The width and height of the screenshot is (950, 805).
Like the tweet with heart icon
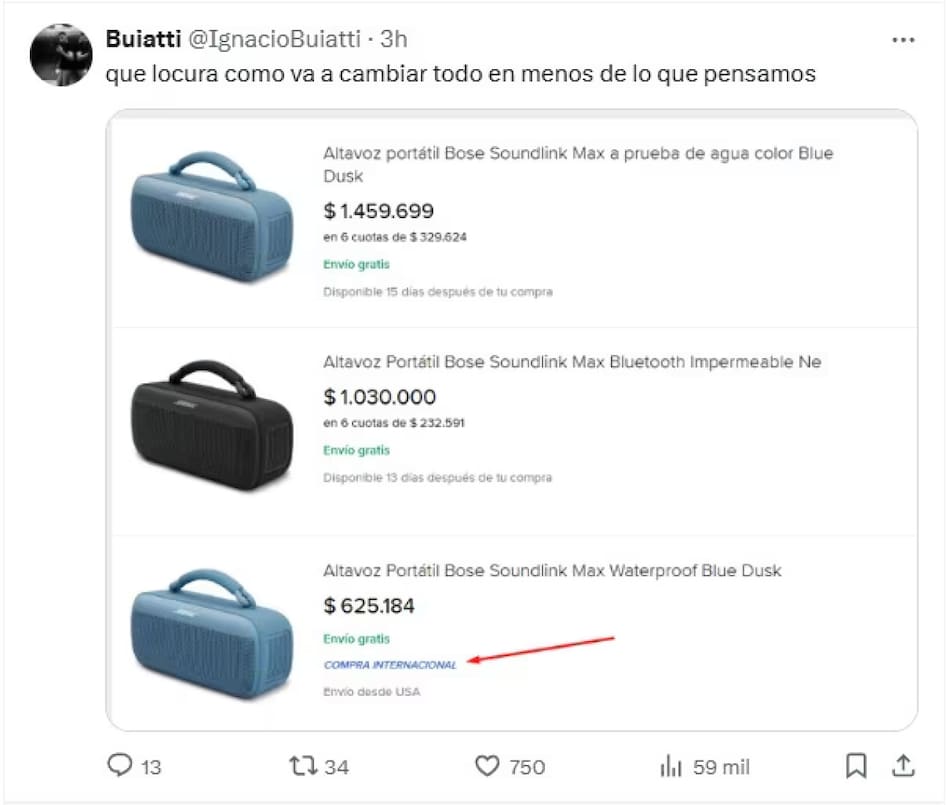pyautogui.click(x=487, y=767)
